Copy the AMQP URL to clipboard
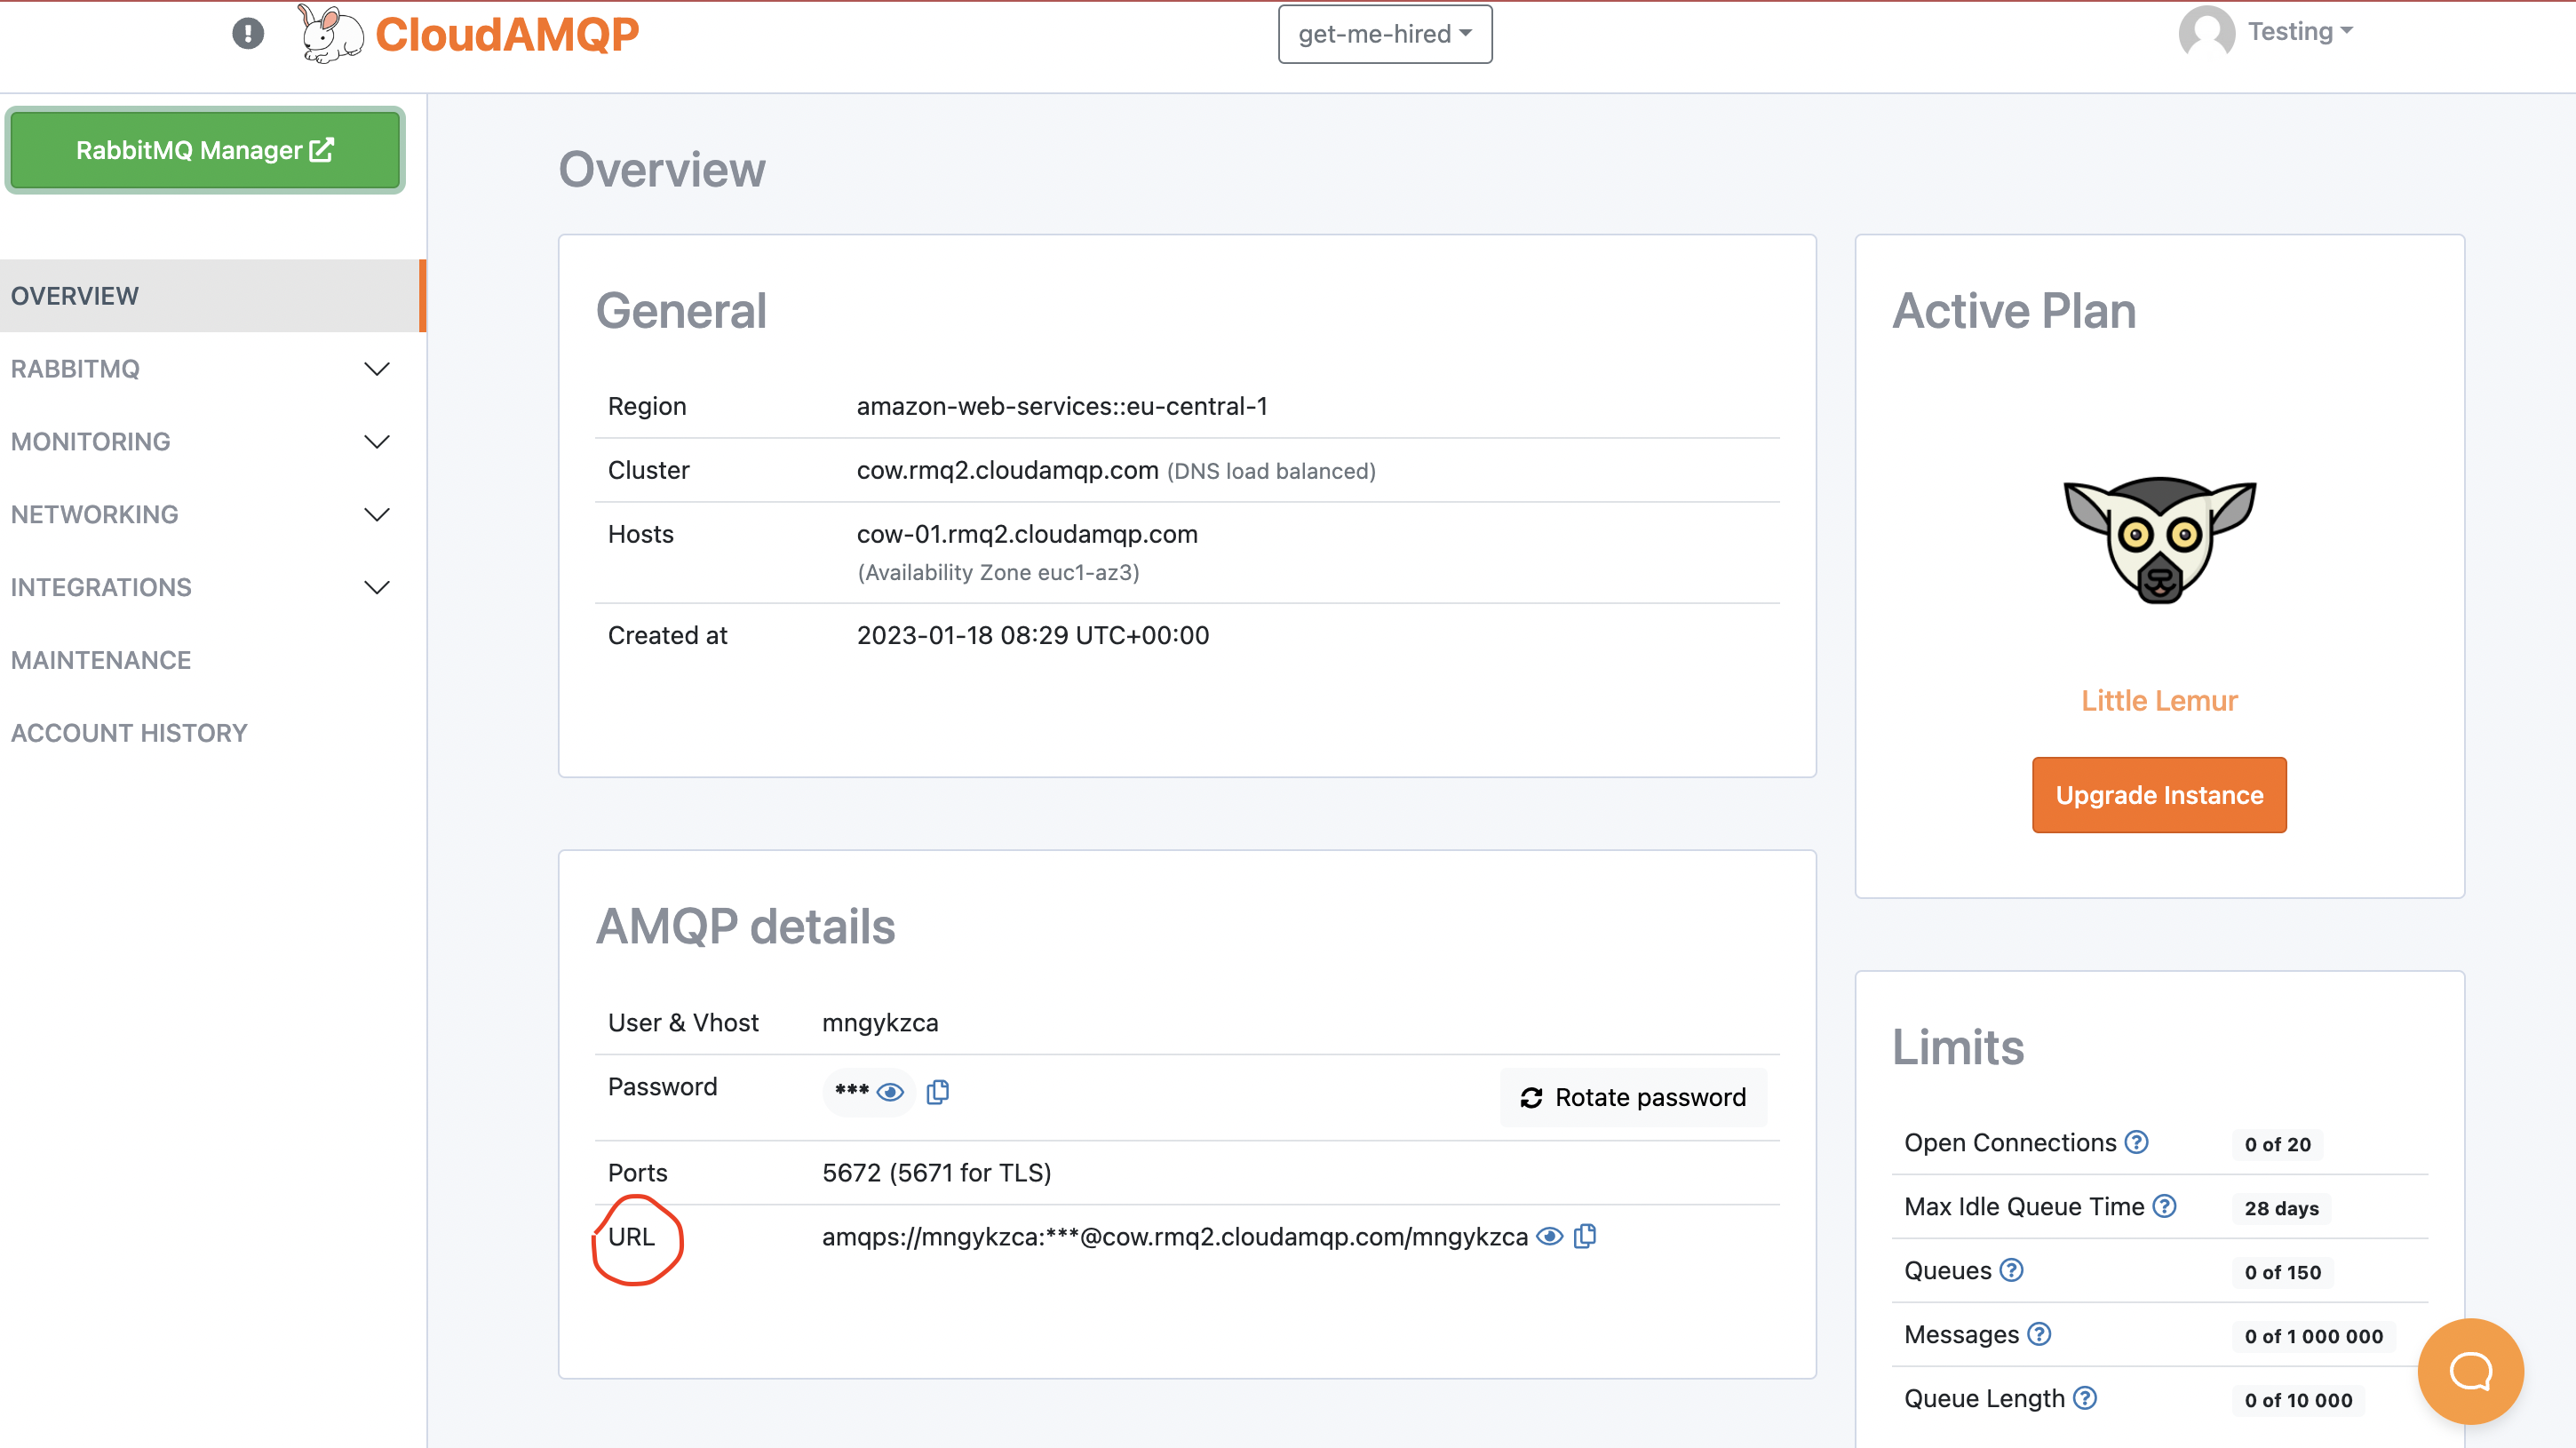2576x1448 pixels. 1585,1236
